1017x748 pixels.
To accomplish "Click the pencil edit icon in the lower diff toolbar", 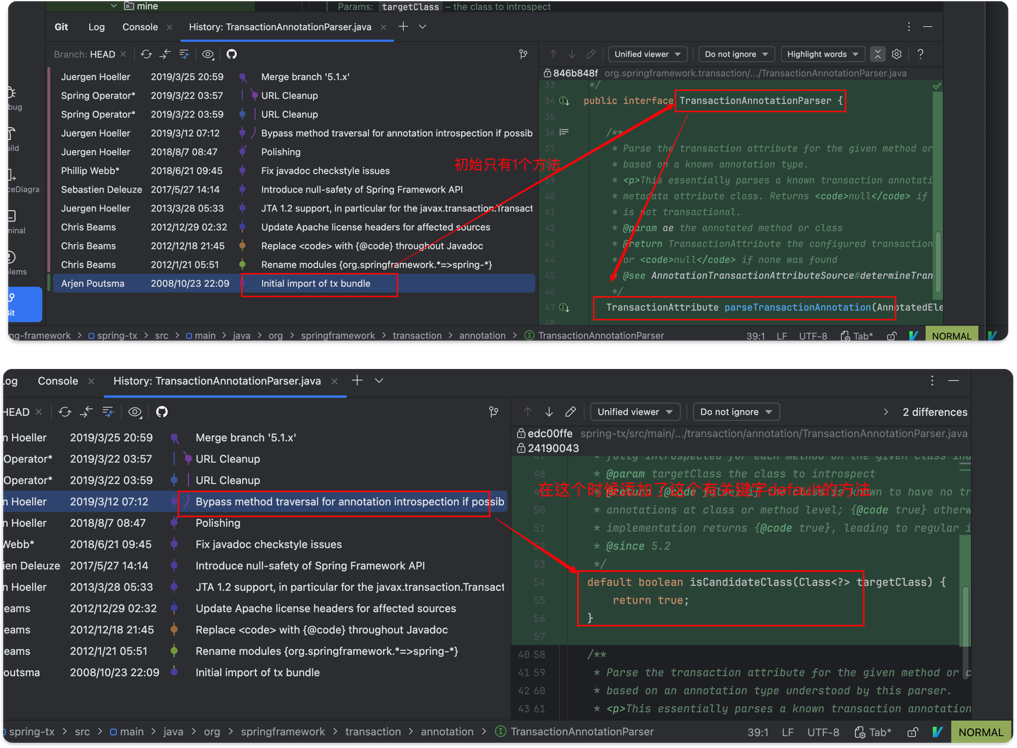I will click(x=571, y=412).
